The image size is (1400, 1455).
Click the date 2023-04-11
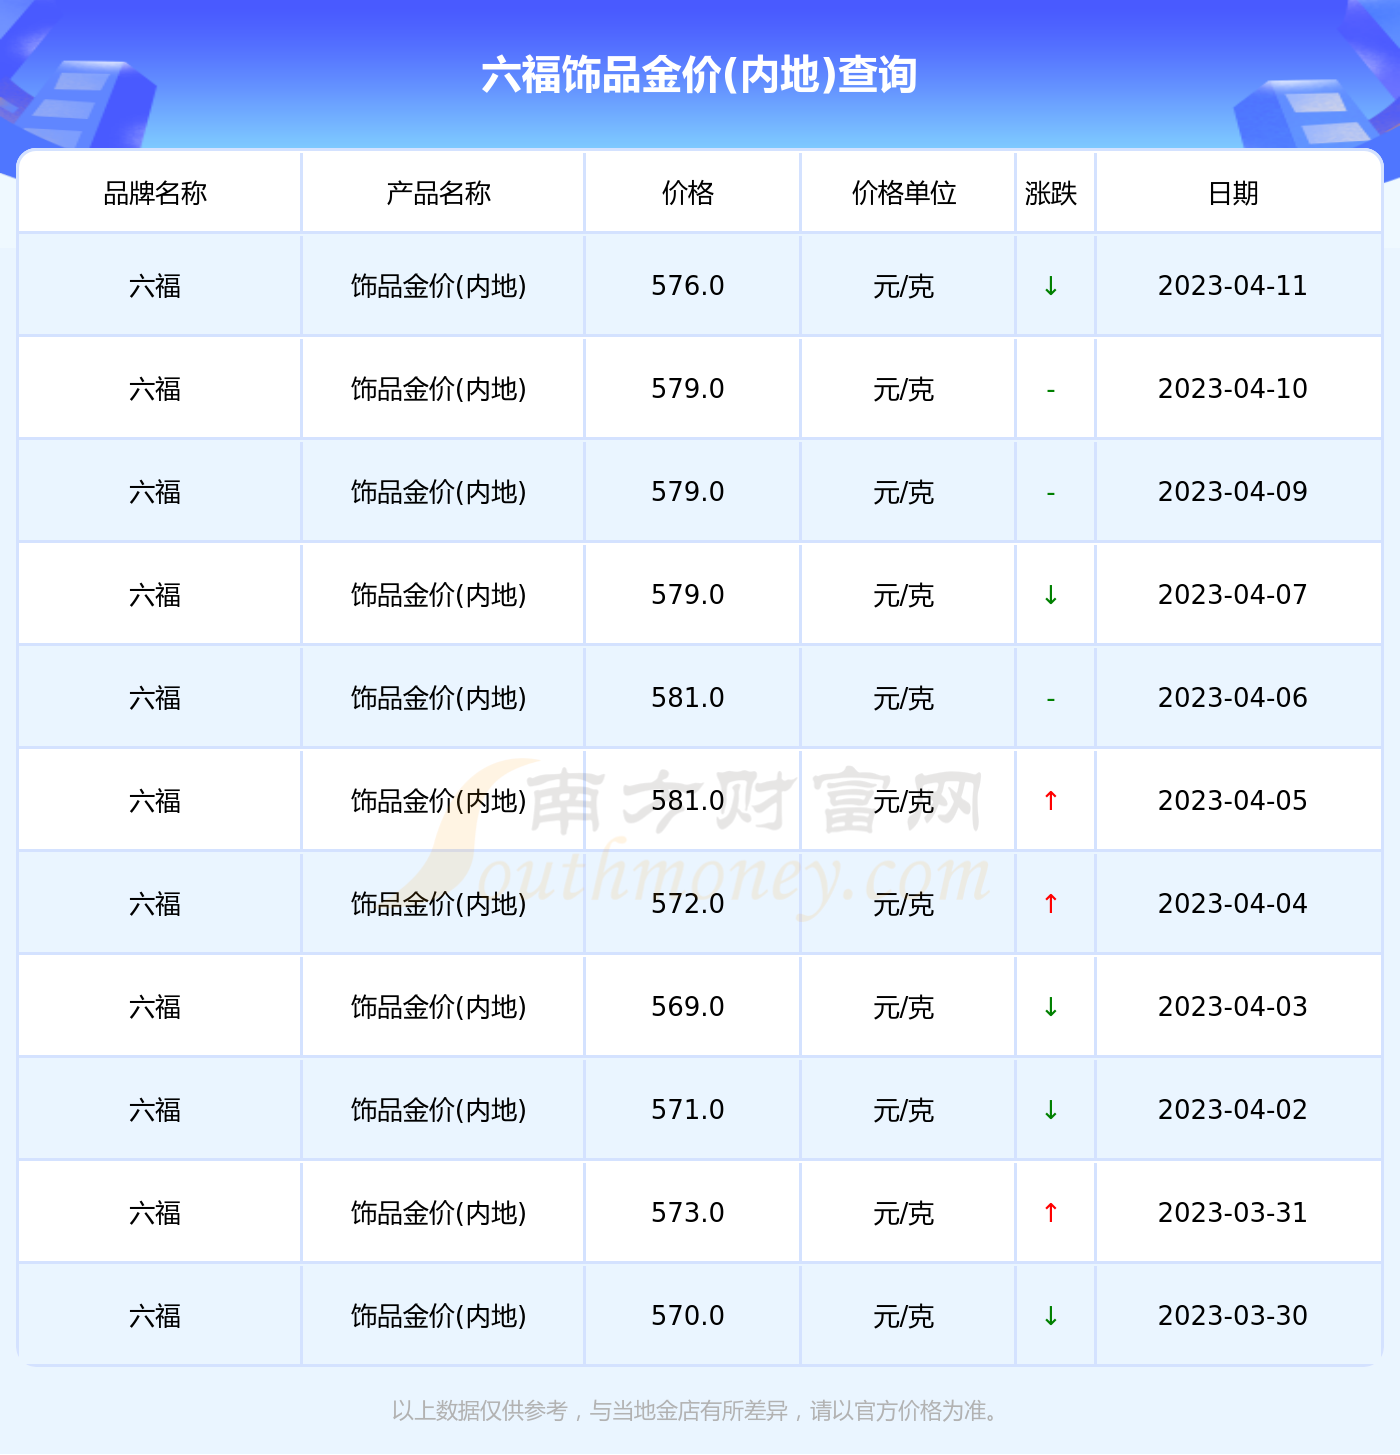[1233, 286]
